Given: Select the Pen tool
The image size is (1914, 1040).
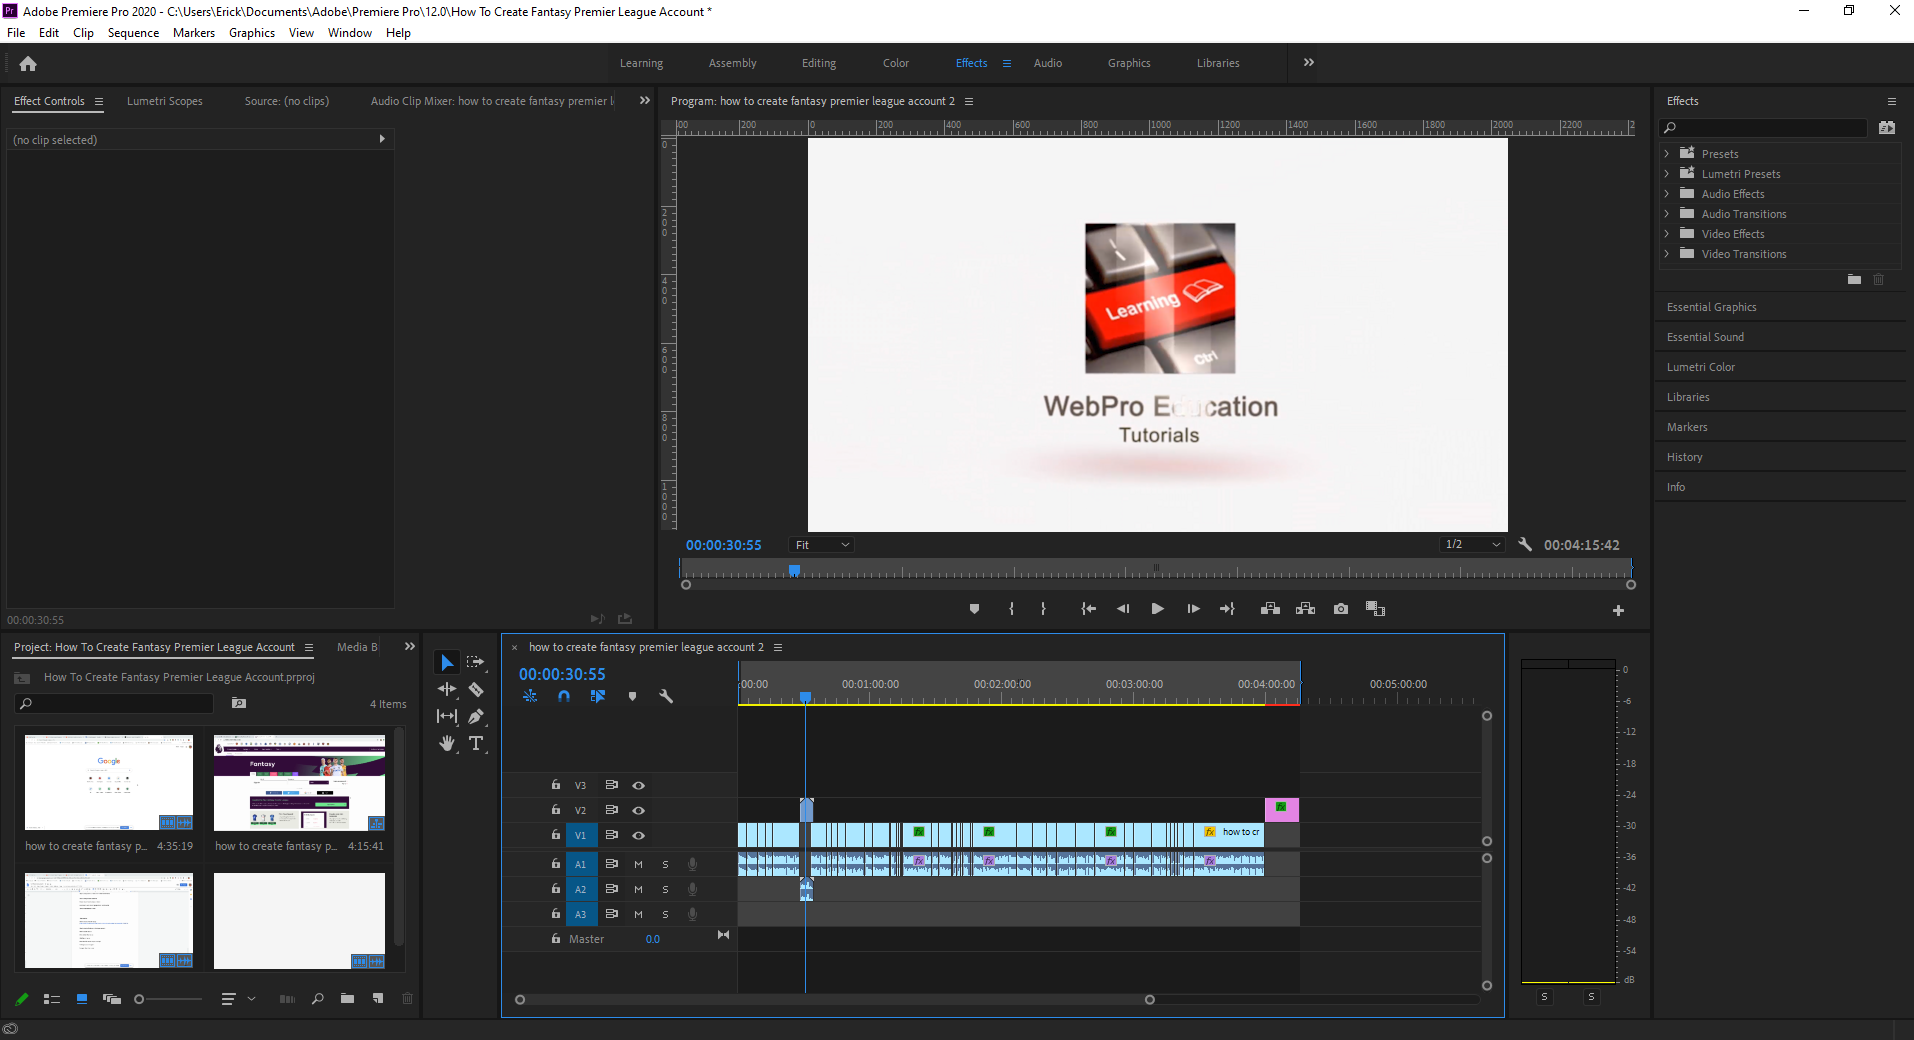Looking at the screenshot, I should pyautogui.click(x=476, y=716).
